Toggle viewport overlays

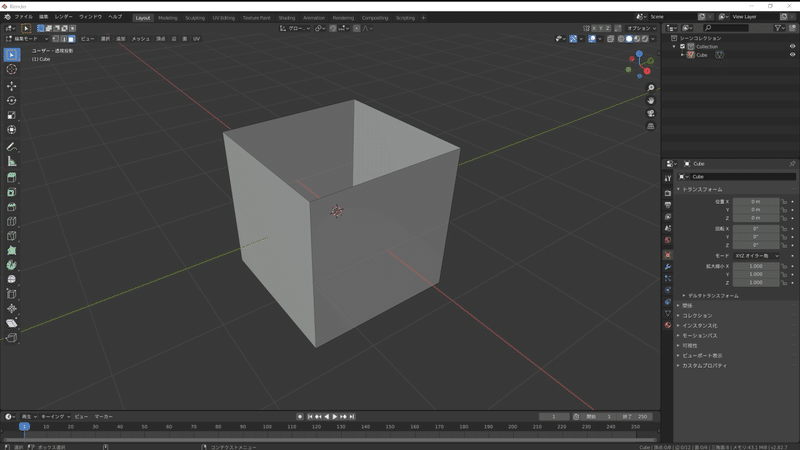(592, 39)
